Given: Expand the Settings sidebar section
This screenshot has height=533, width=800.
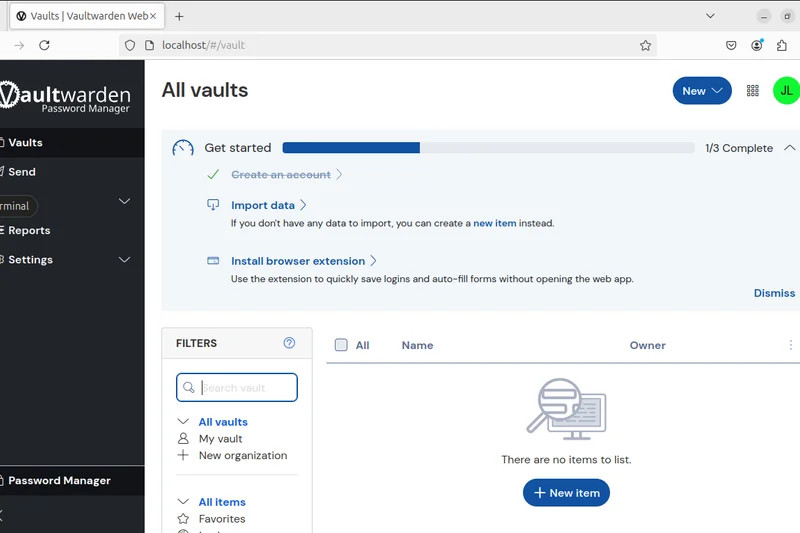Looking at the screenshot, I should pos(125,259).
